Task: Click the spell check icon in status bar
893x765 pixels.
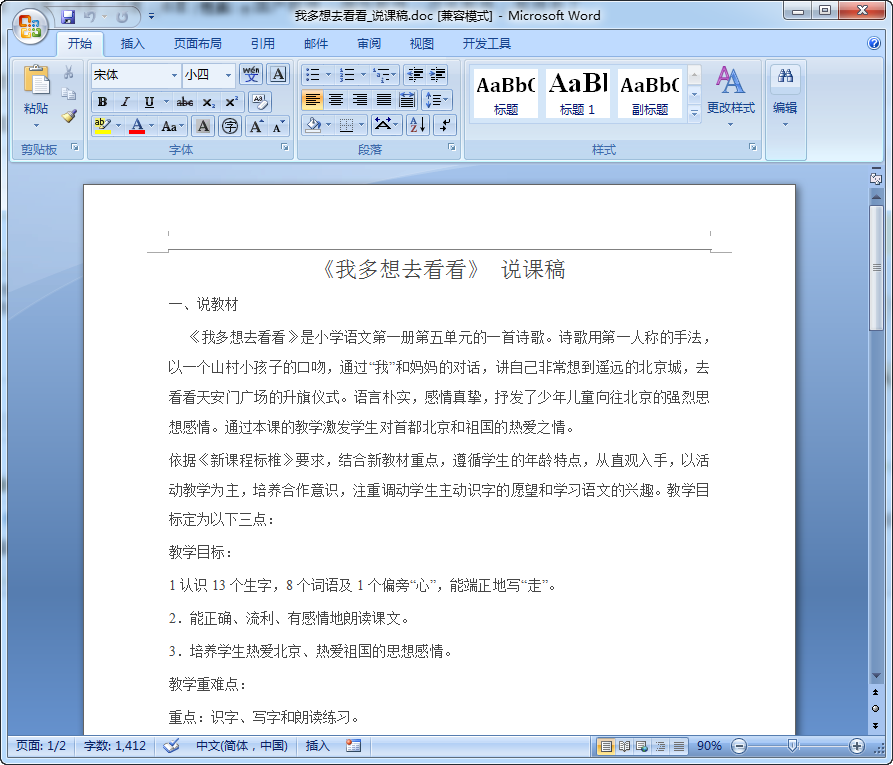Action: (170, 745)
